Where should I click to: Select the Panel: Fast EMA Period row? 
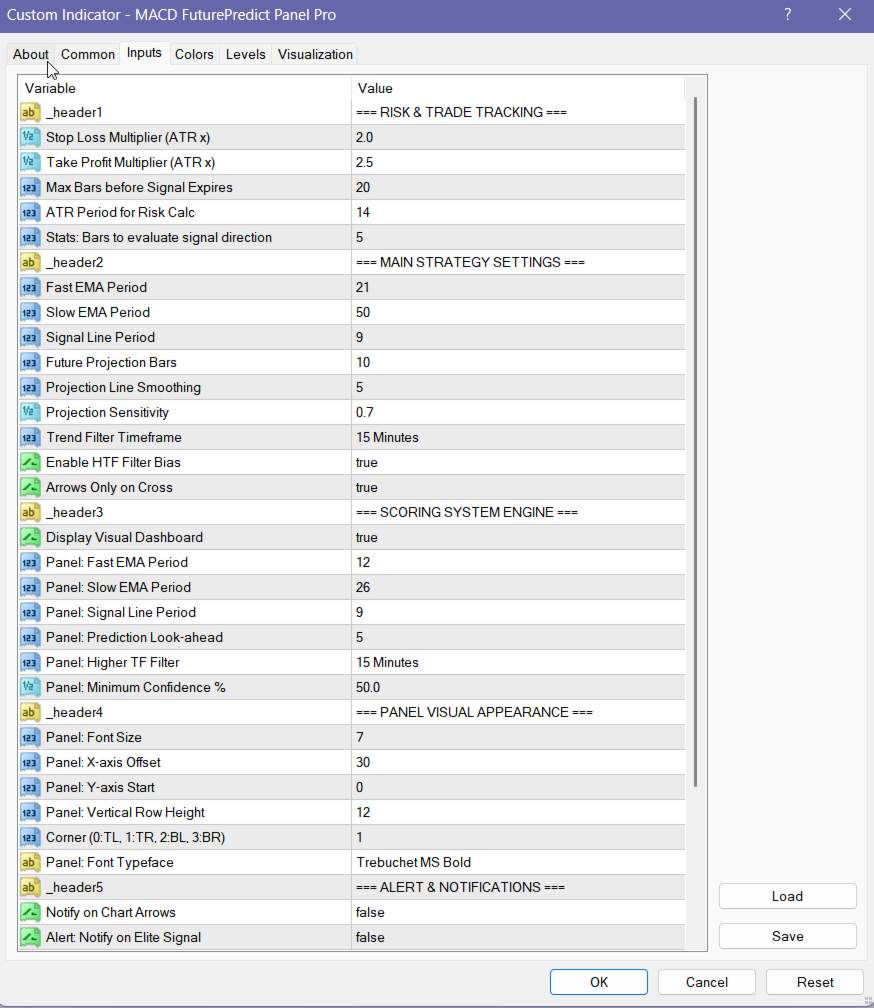point(352,562)
